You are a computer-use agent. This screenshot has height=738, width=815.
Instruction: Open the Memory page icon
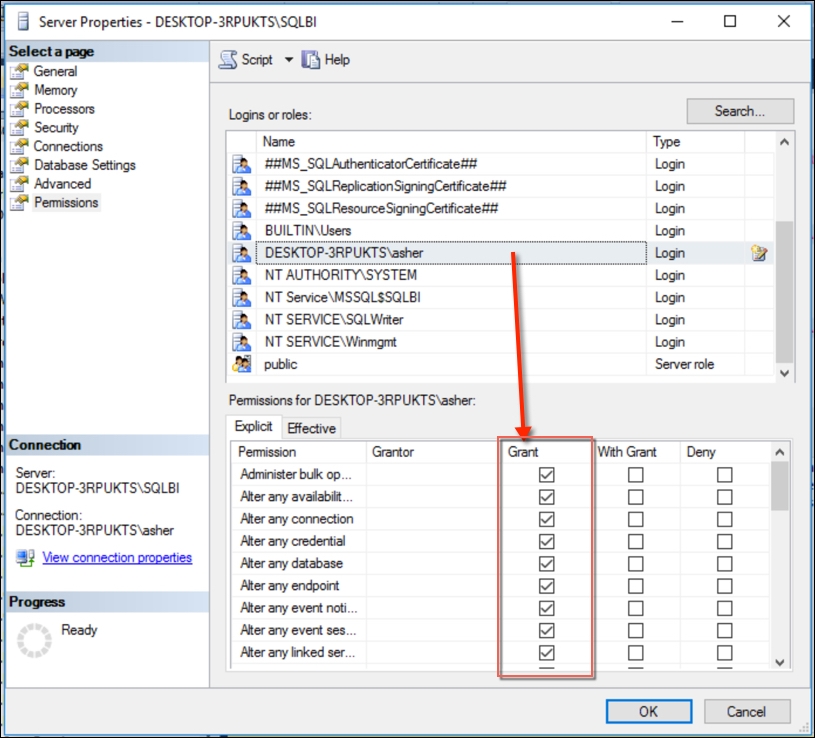tap(19, 90)
